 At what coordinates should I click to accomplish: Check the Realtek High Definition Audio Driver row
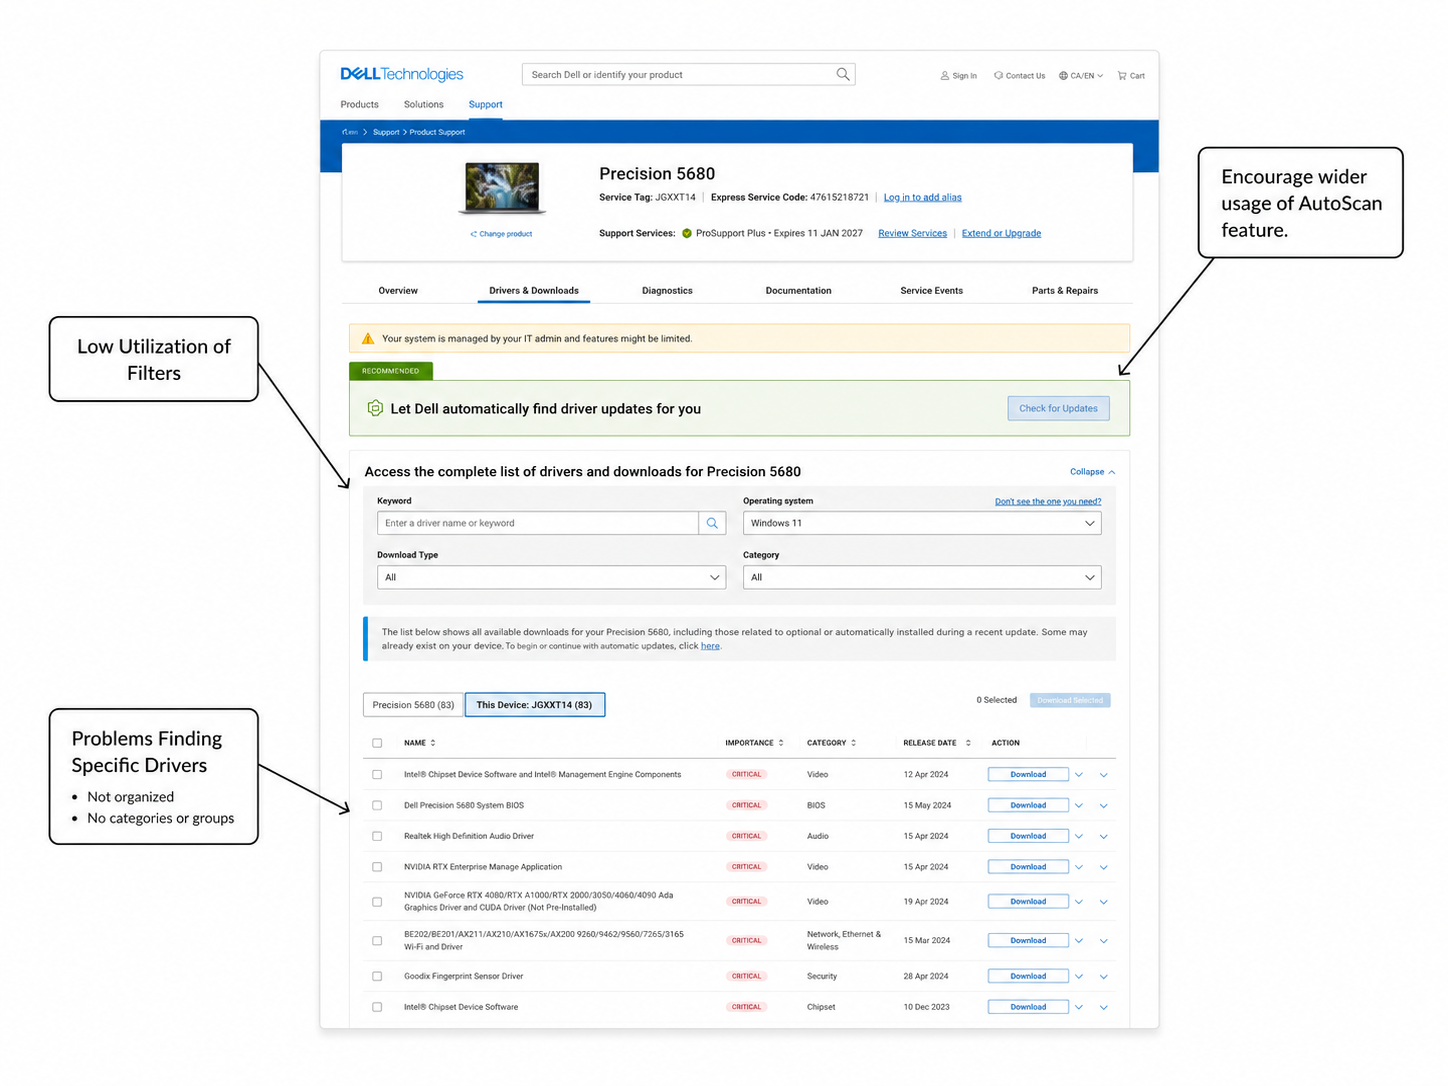coord(377,836)
